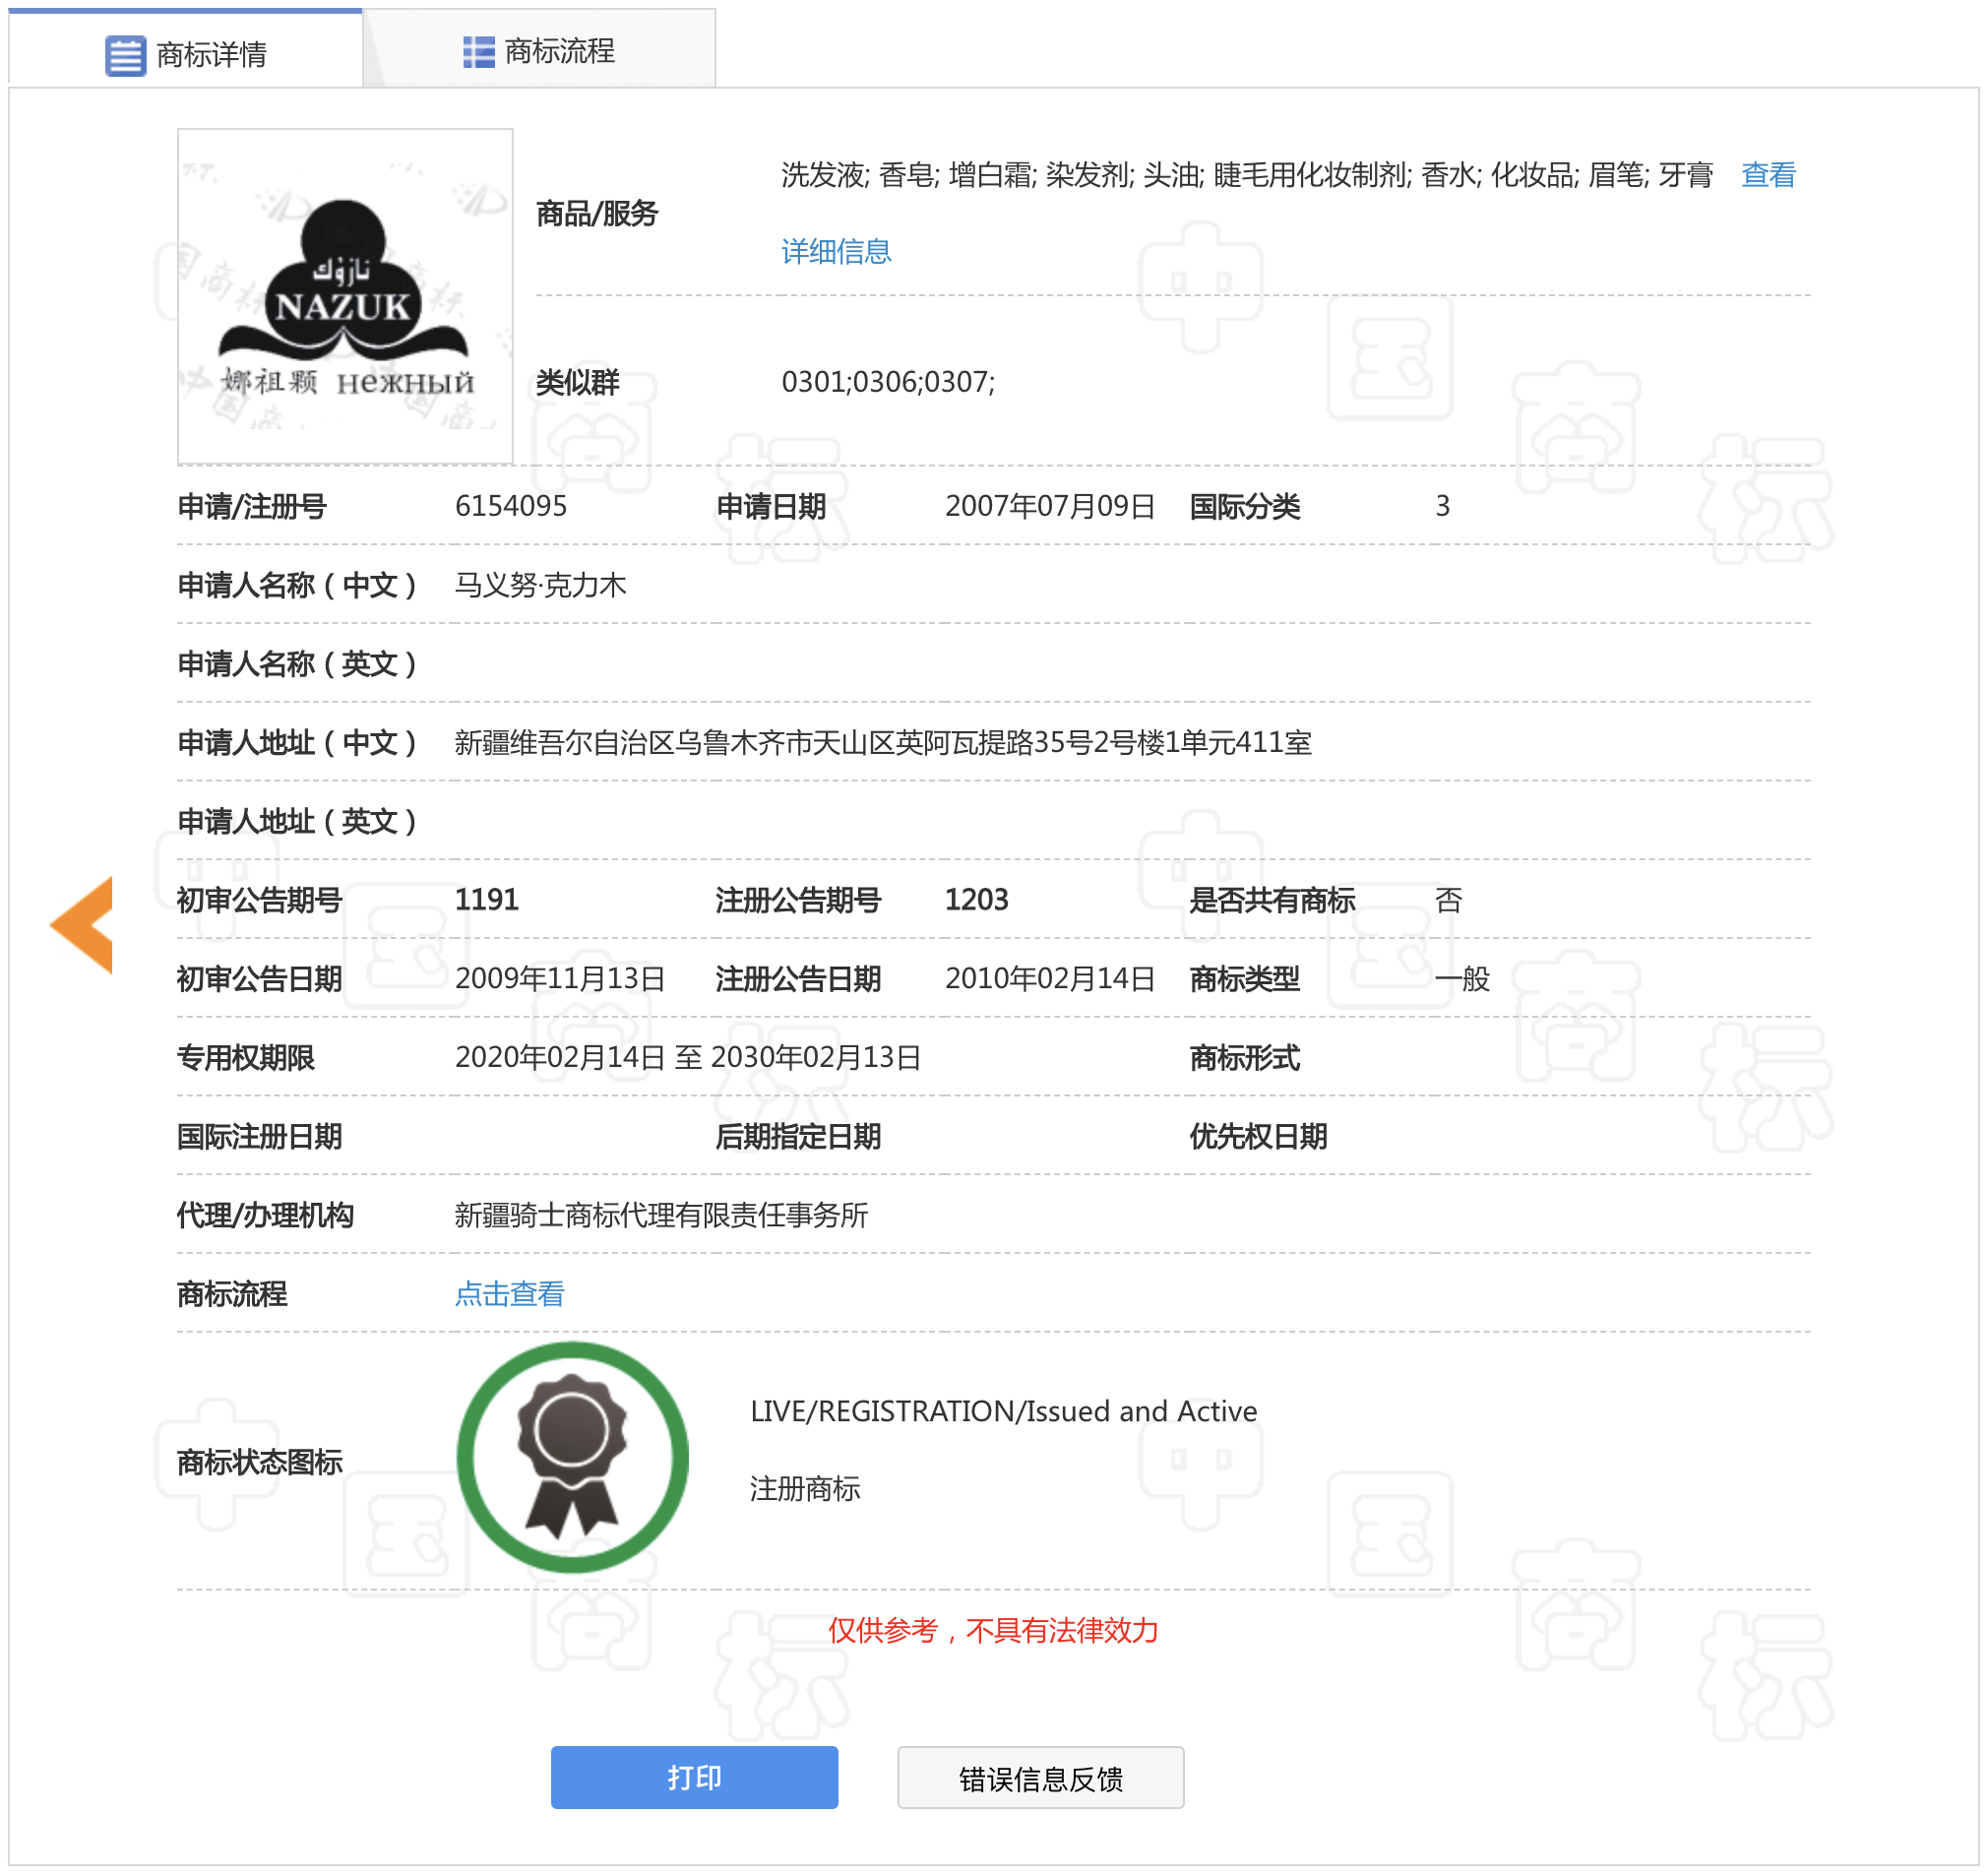
Task: Open the NAZUK trademark image thumbnail
Action: [x=345, y=296]
